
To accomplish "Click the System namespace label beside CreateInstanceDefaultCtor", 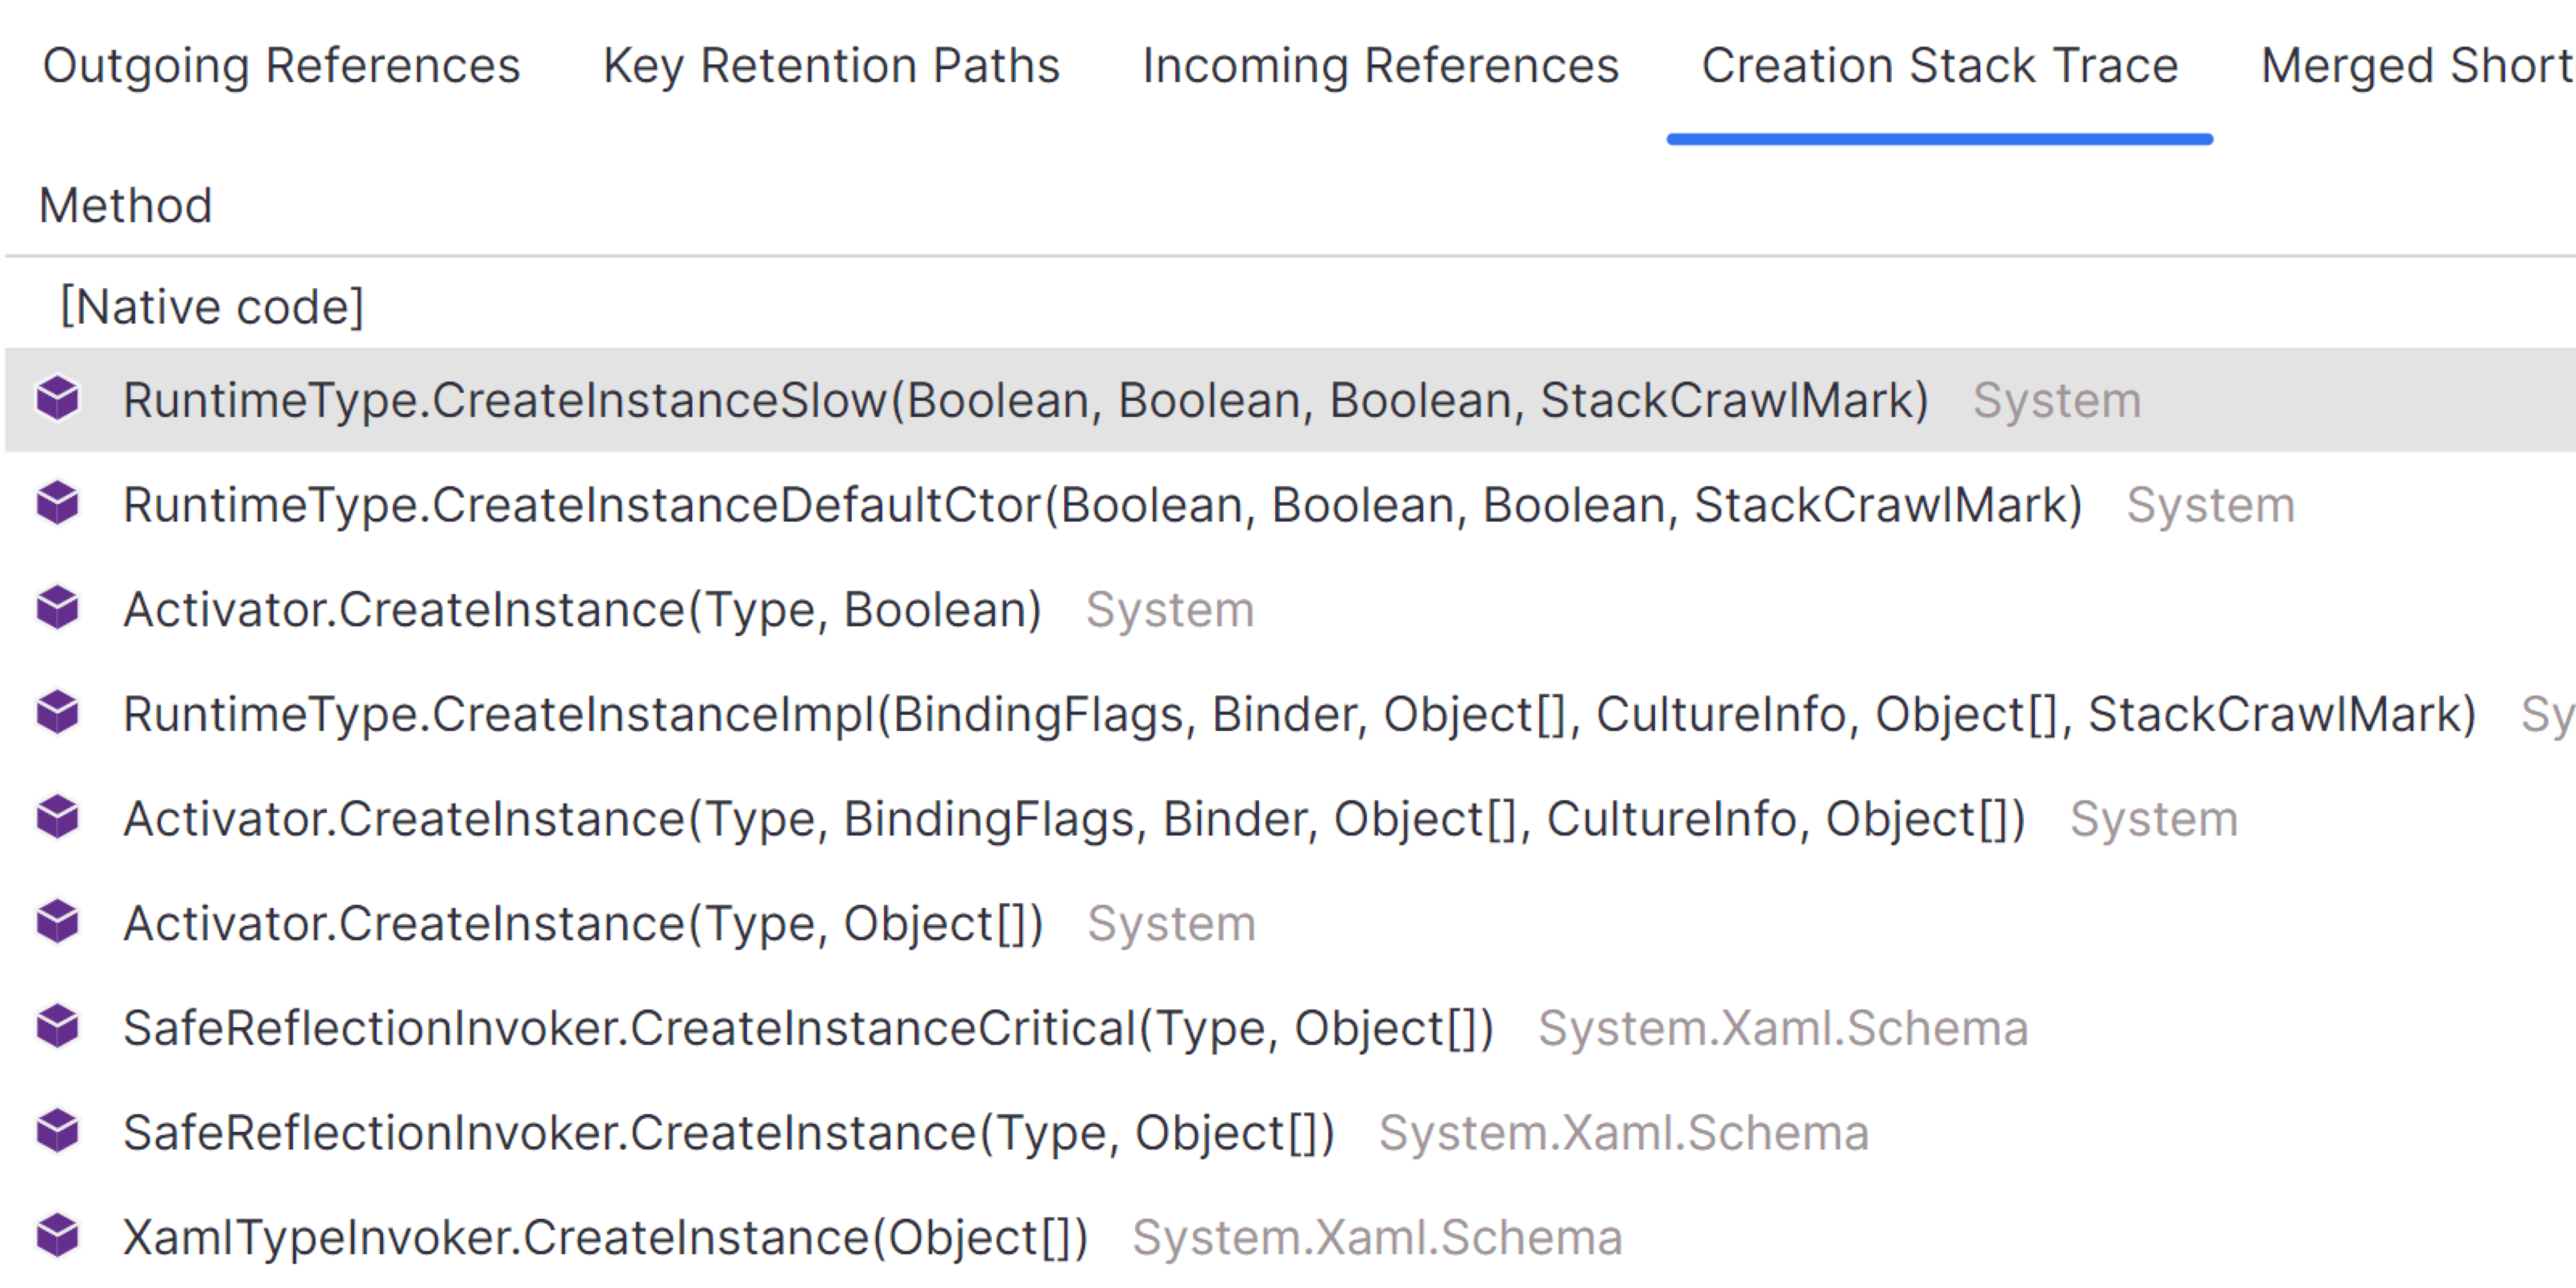I will coord(2210,504).
